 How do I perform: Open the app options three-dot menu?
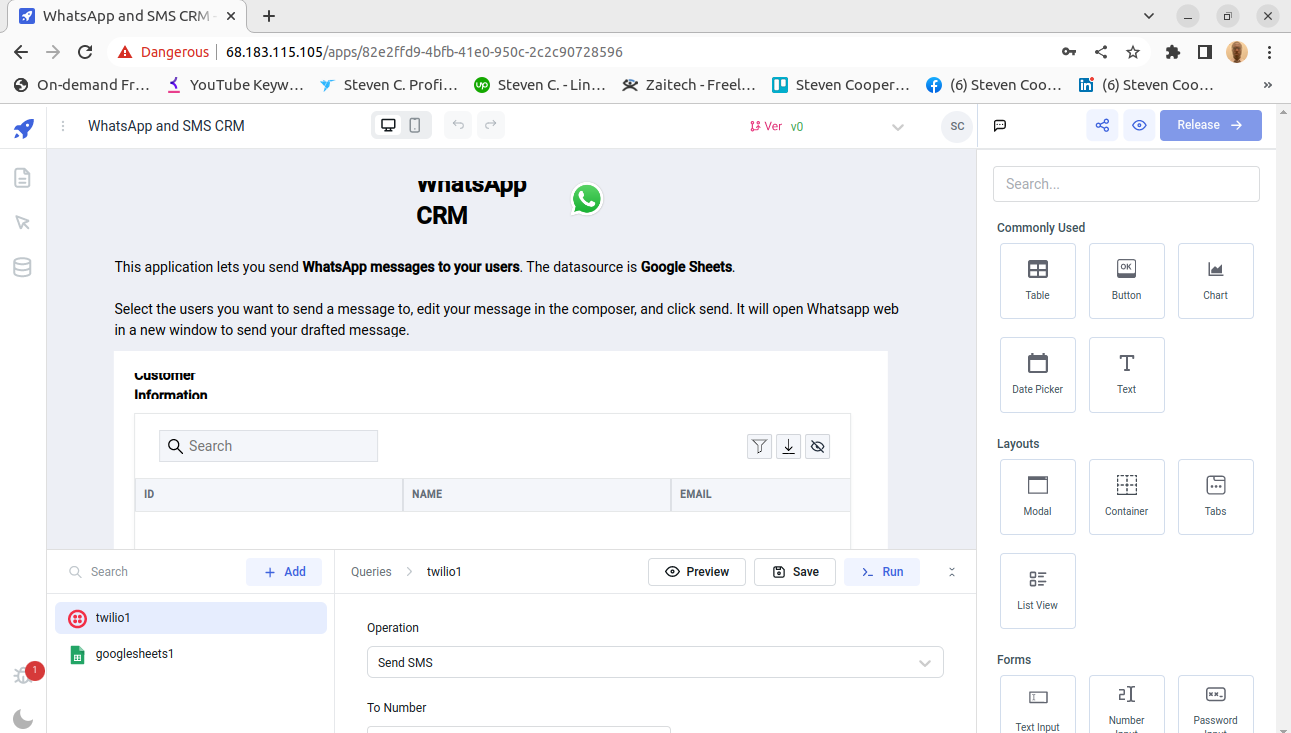[x=63, y=126]
